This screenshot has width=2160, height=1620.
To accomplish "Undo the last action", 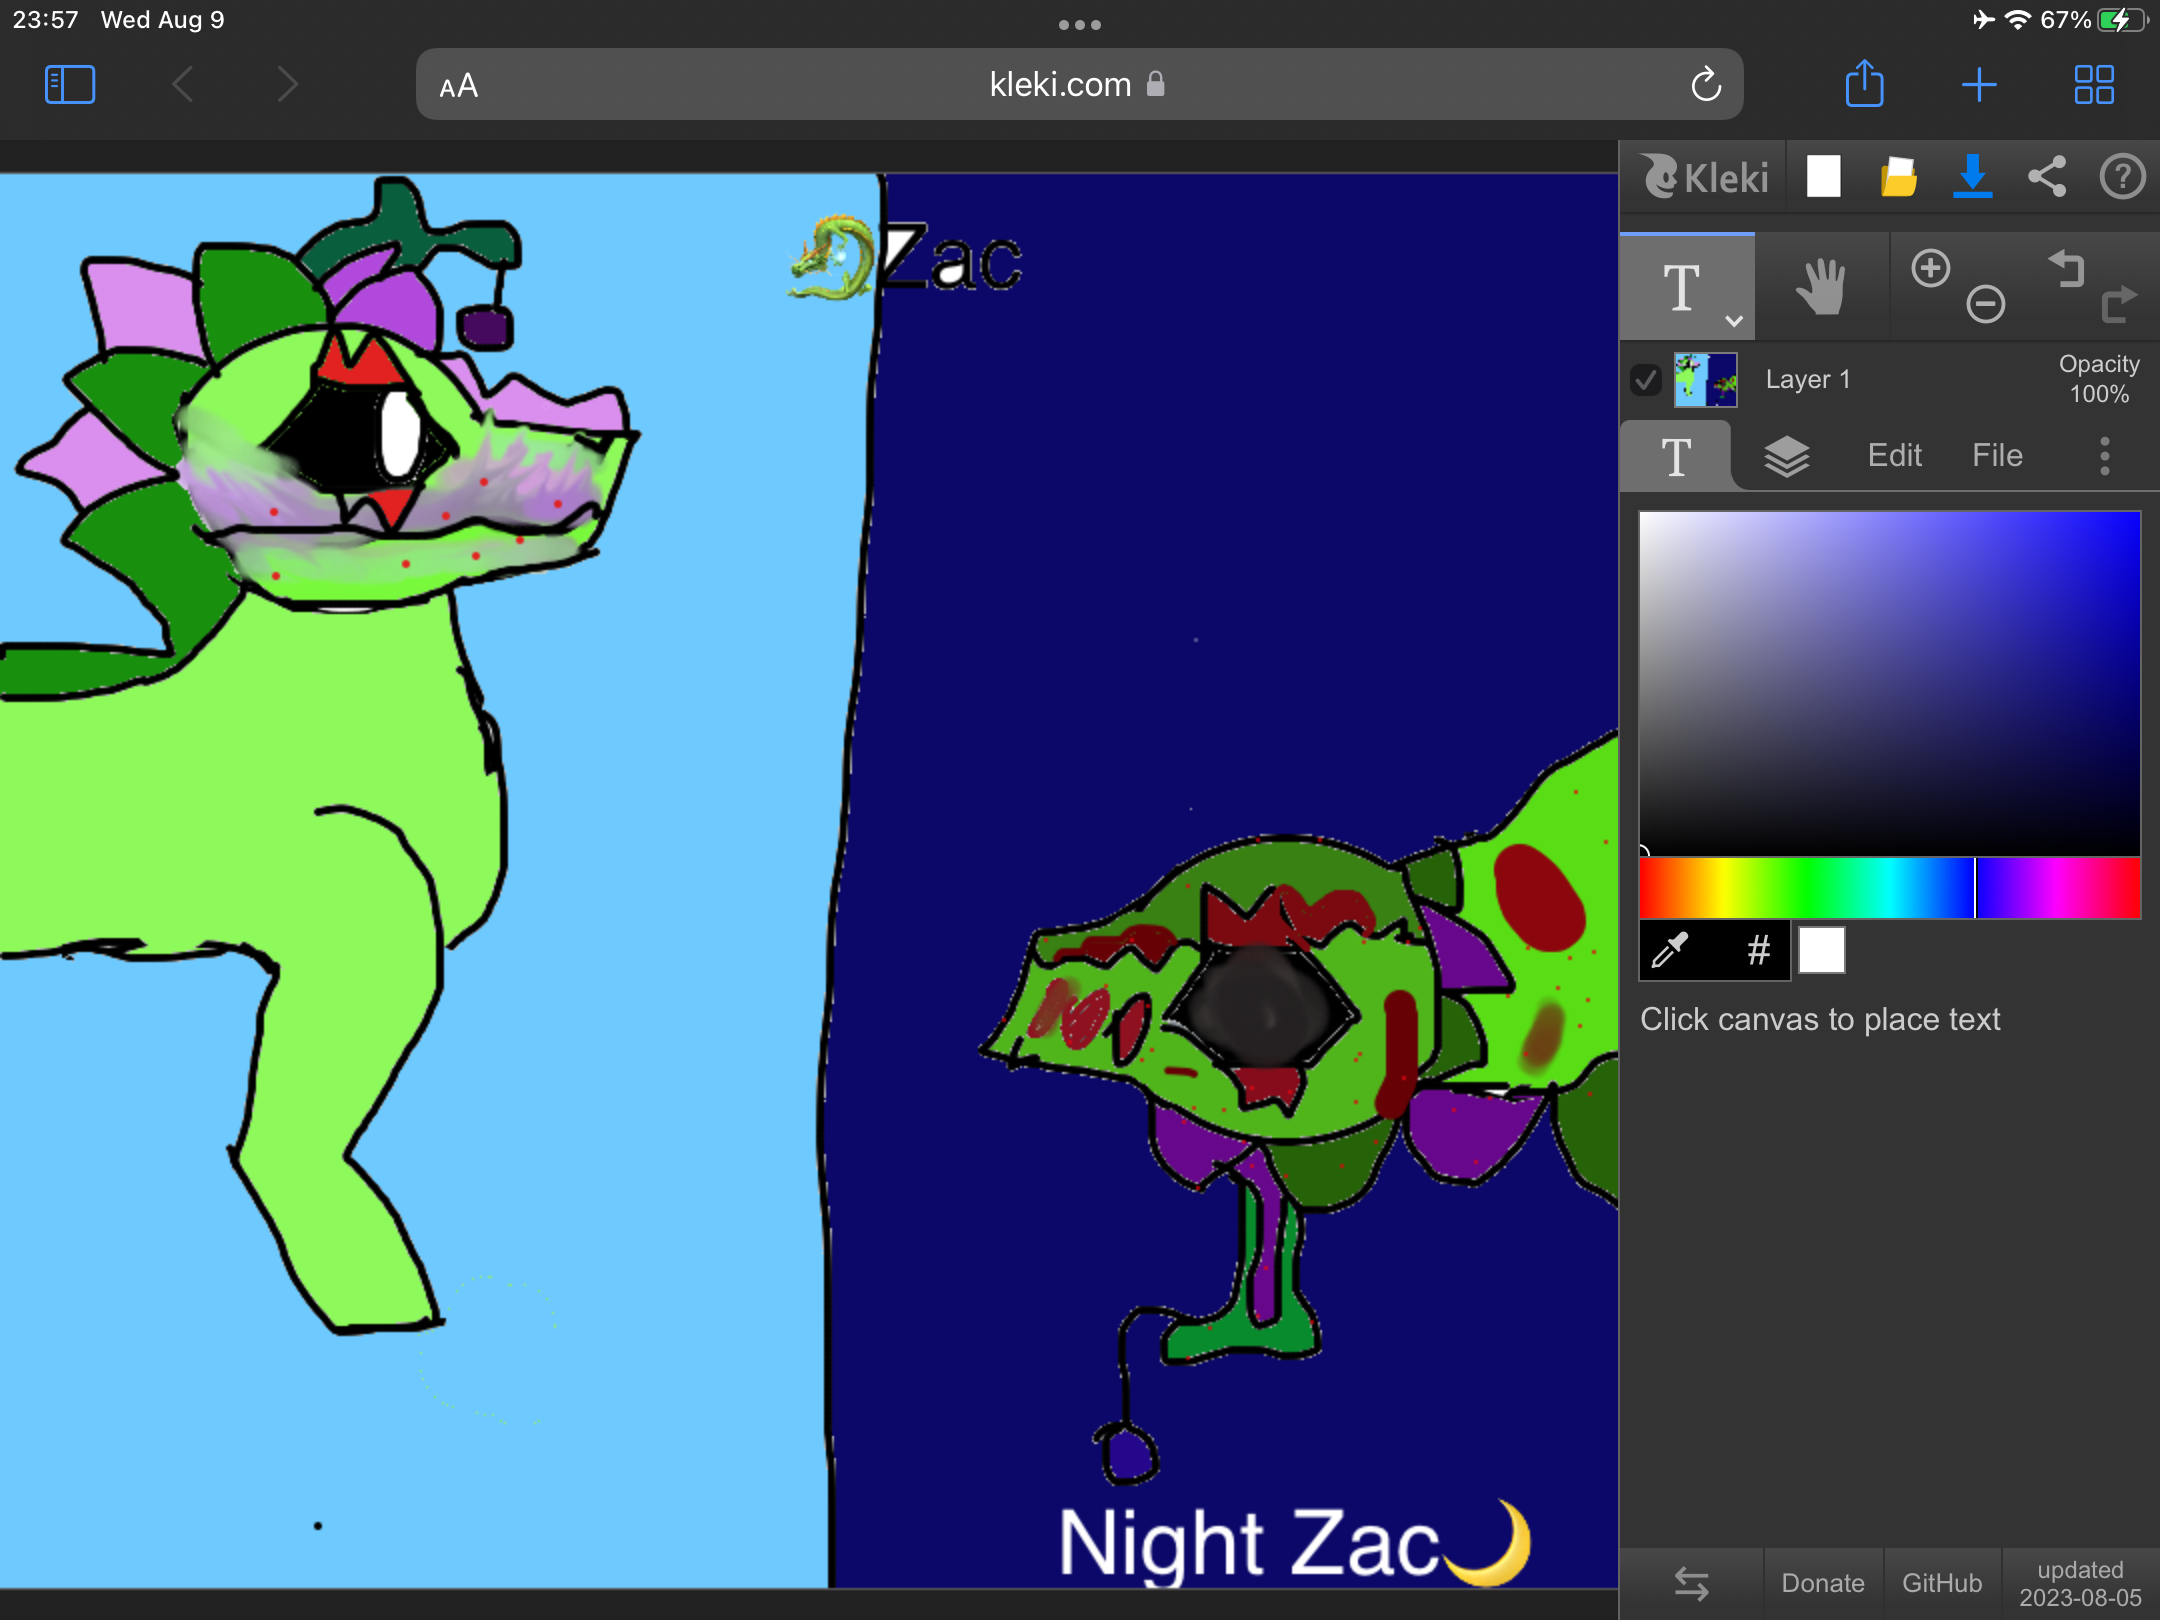I will [2066, 268].
